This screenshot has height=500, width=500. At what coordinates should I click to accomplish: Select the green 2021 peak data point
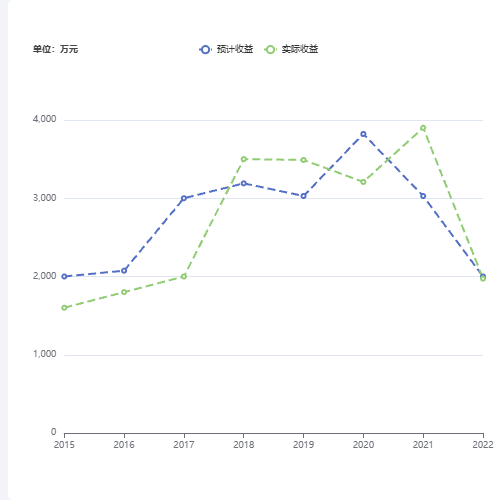[x=423, y=128]
